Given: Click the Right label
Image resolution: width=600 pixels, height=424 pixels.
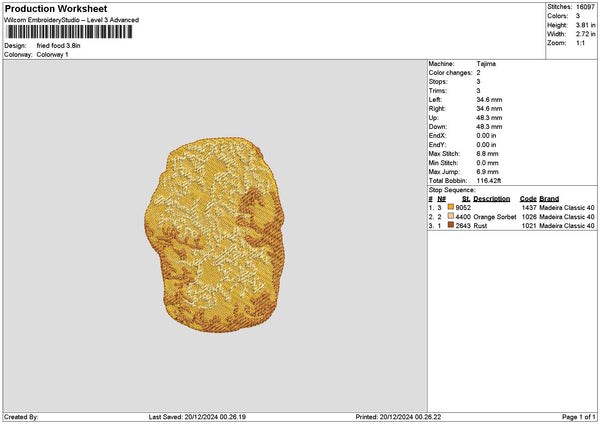Looking at the screenshot, I should point(437,109).
